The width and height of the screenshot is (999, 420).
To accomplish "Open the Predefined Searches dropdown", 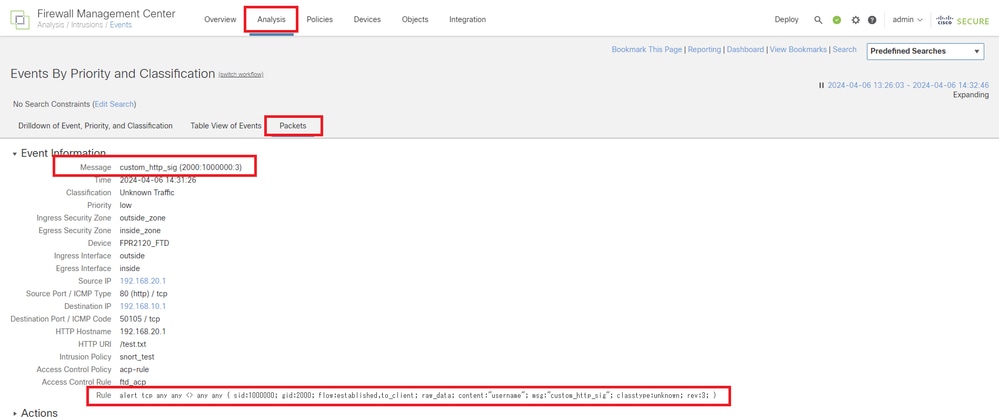I will 925,51.
